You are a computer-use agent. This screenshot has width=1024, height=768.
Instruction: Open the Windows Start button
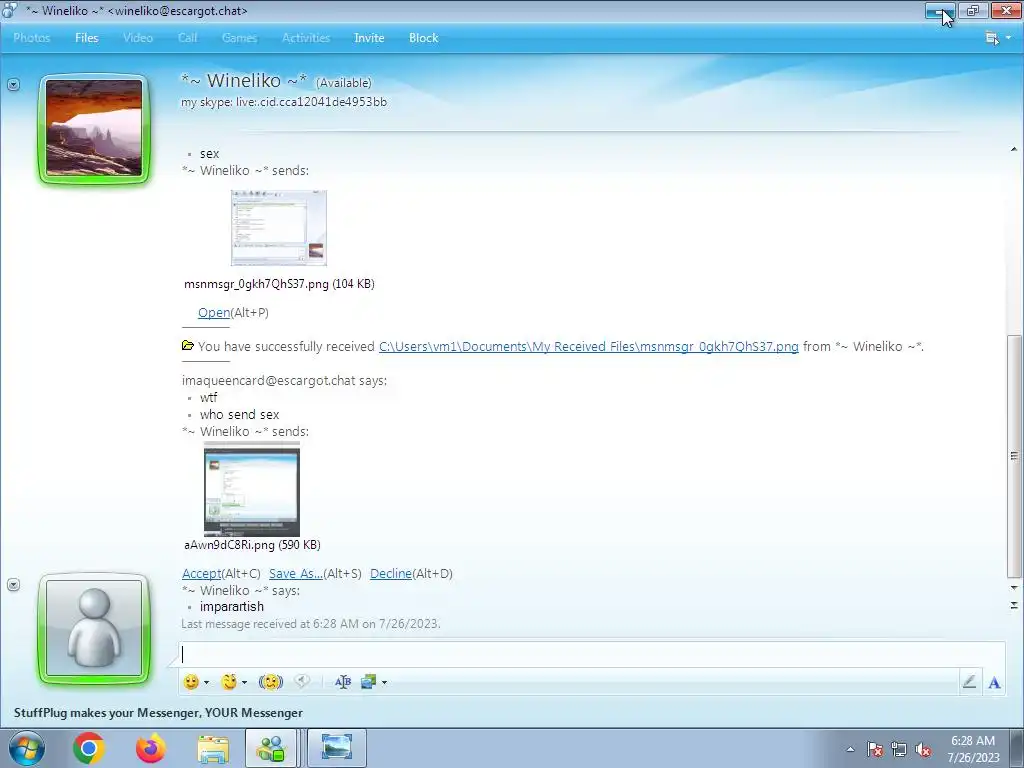pyautogui.click(x=26, y=748)
